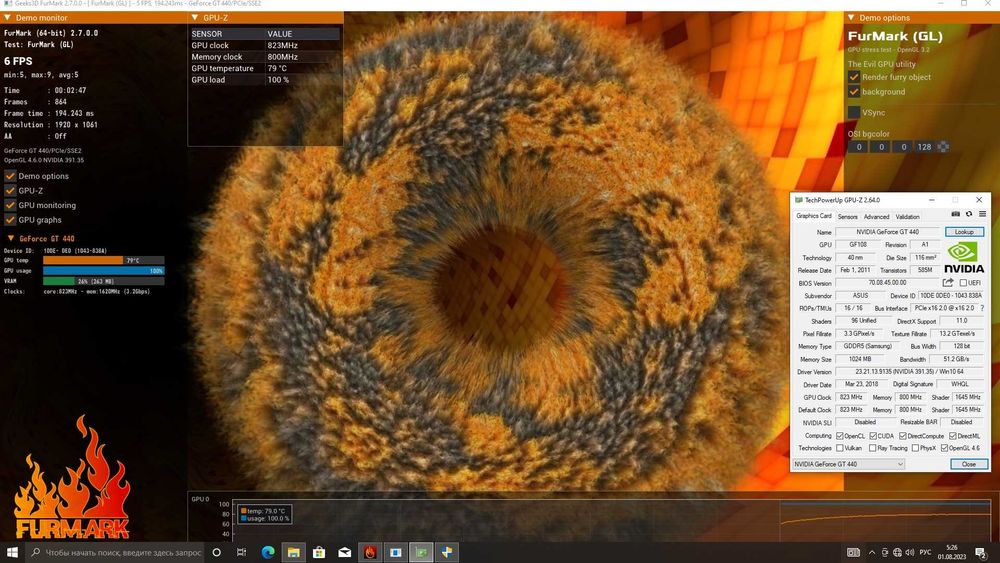Image resolution: width=1000 pixels, height=563 pixels.
Task: Toggle the OpenCL checkbox in GPU-Z
Action: click(x=839, y=436)
